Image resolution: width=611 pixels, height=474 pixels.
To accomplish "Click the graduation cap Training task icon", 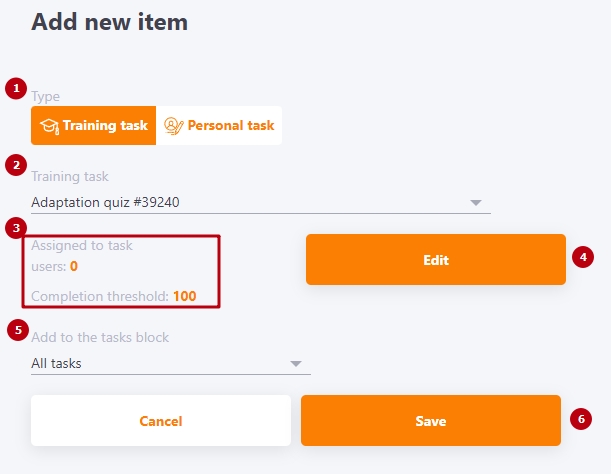I will [x=49, y=126].
